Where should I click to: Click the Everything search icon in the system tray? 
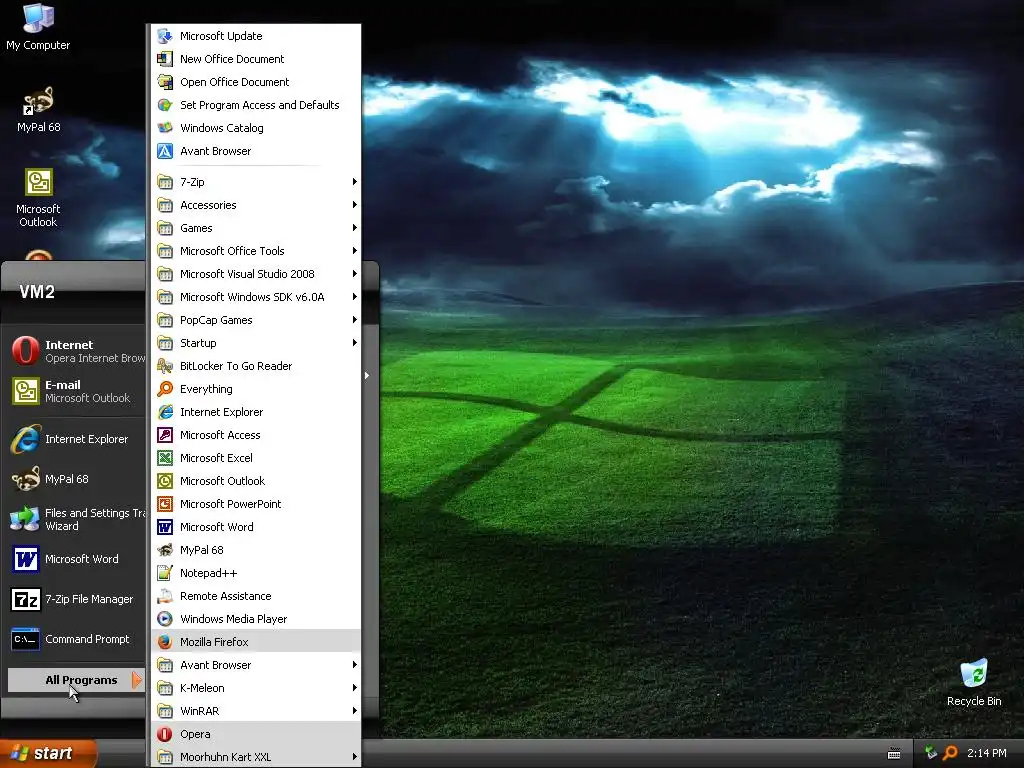tap(950, 753)
